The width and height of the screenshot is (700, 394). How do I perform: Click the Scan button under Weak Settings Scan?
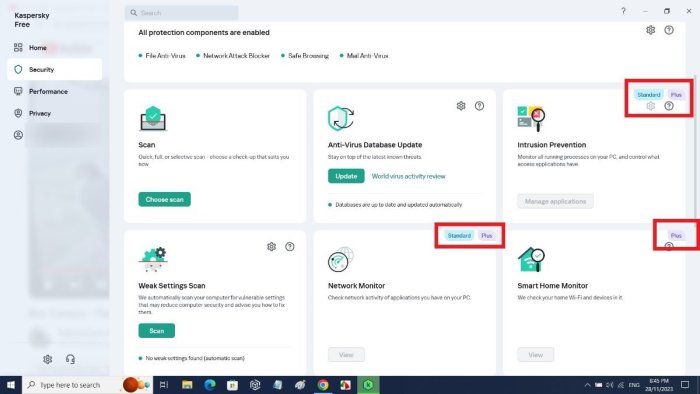click(x=156, y=331)
